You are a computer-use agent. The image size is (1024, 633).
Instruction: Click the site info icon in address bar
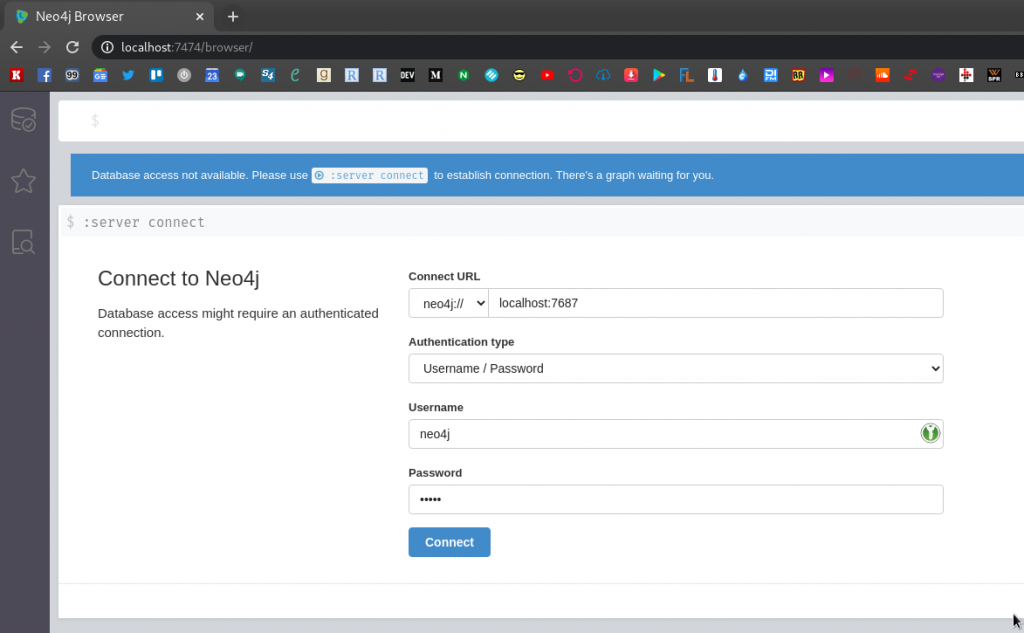pos(106,46)
